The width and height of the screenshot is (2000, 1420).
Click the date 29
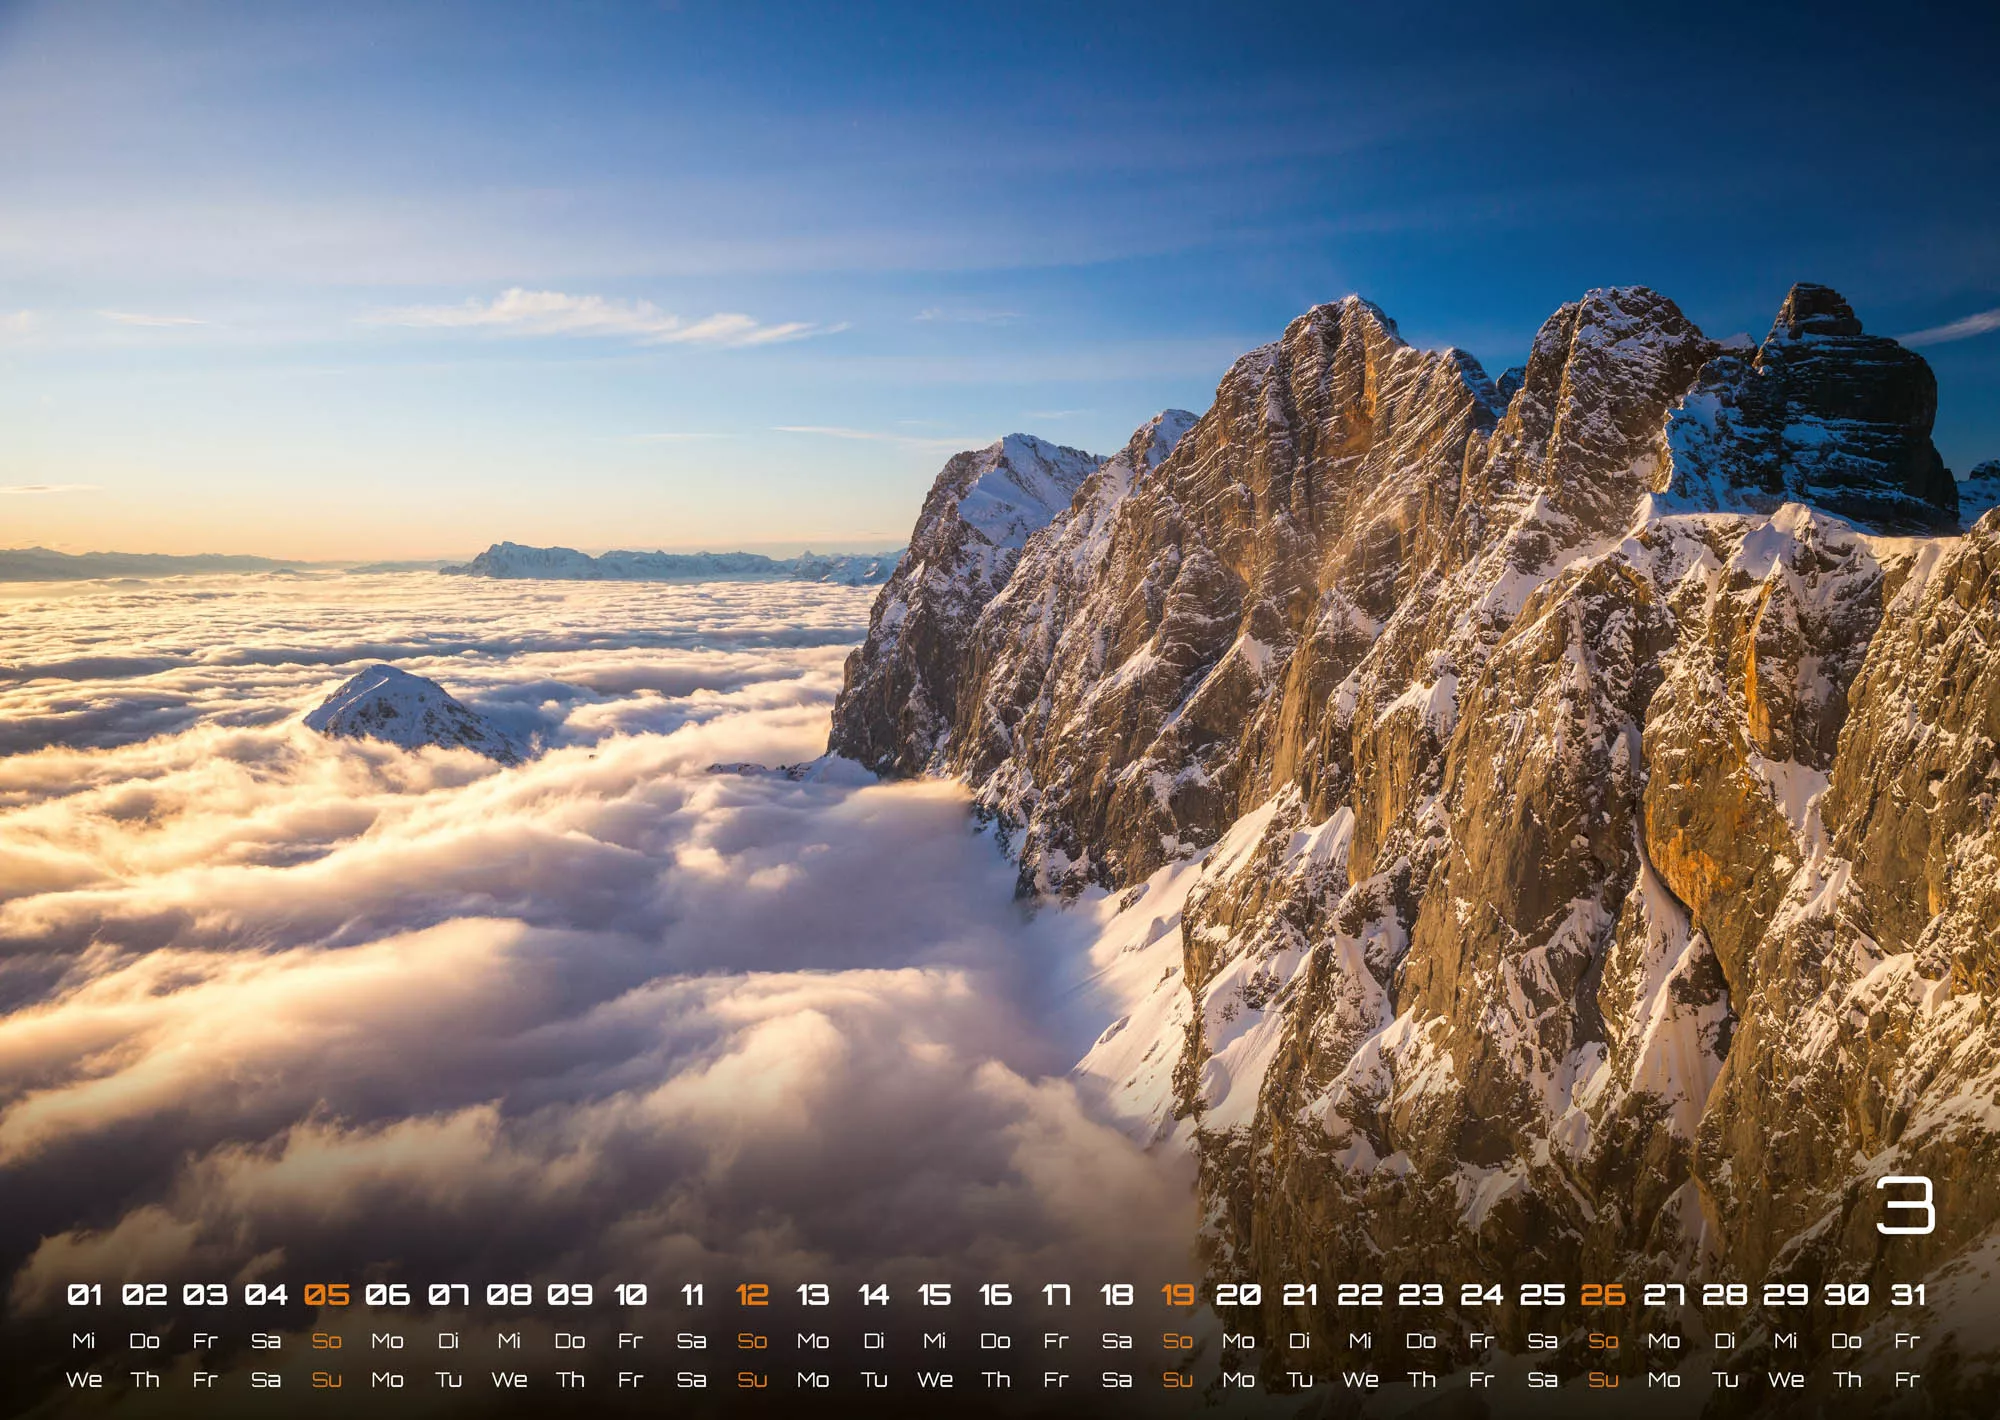pos(1786,1295)
